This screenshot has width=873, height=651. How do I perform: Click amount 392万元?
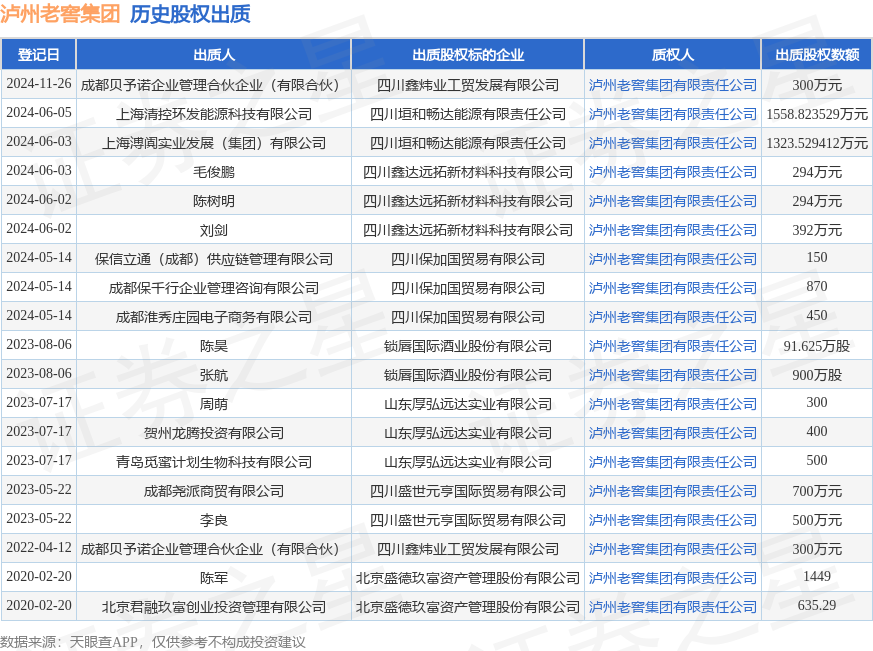(817, 230)
